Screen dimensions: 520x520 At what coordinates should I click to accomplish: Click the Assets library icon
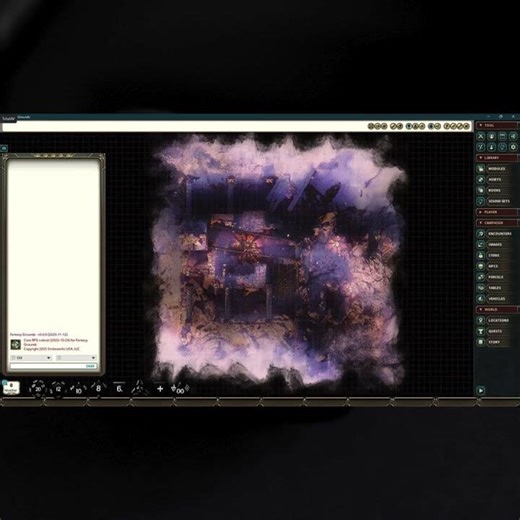click(x=480, y=179)
